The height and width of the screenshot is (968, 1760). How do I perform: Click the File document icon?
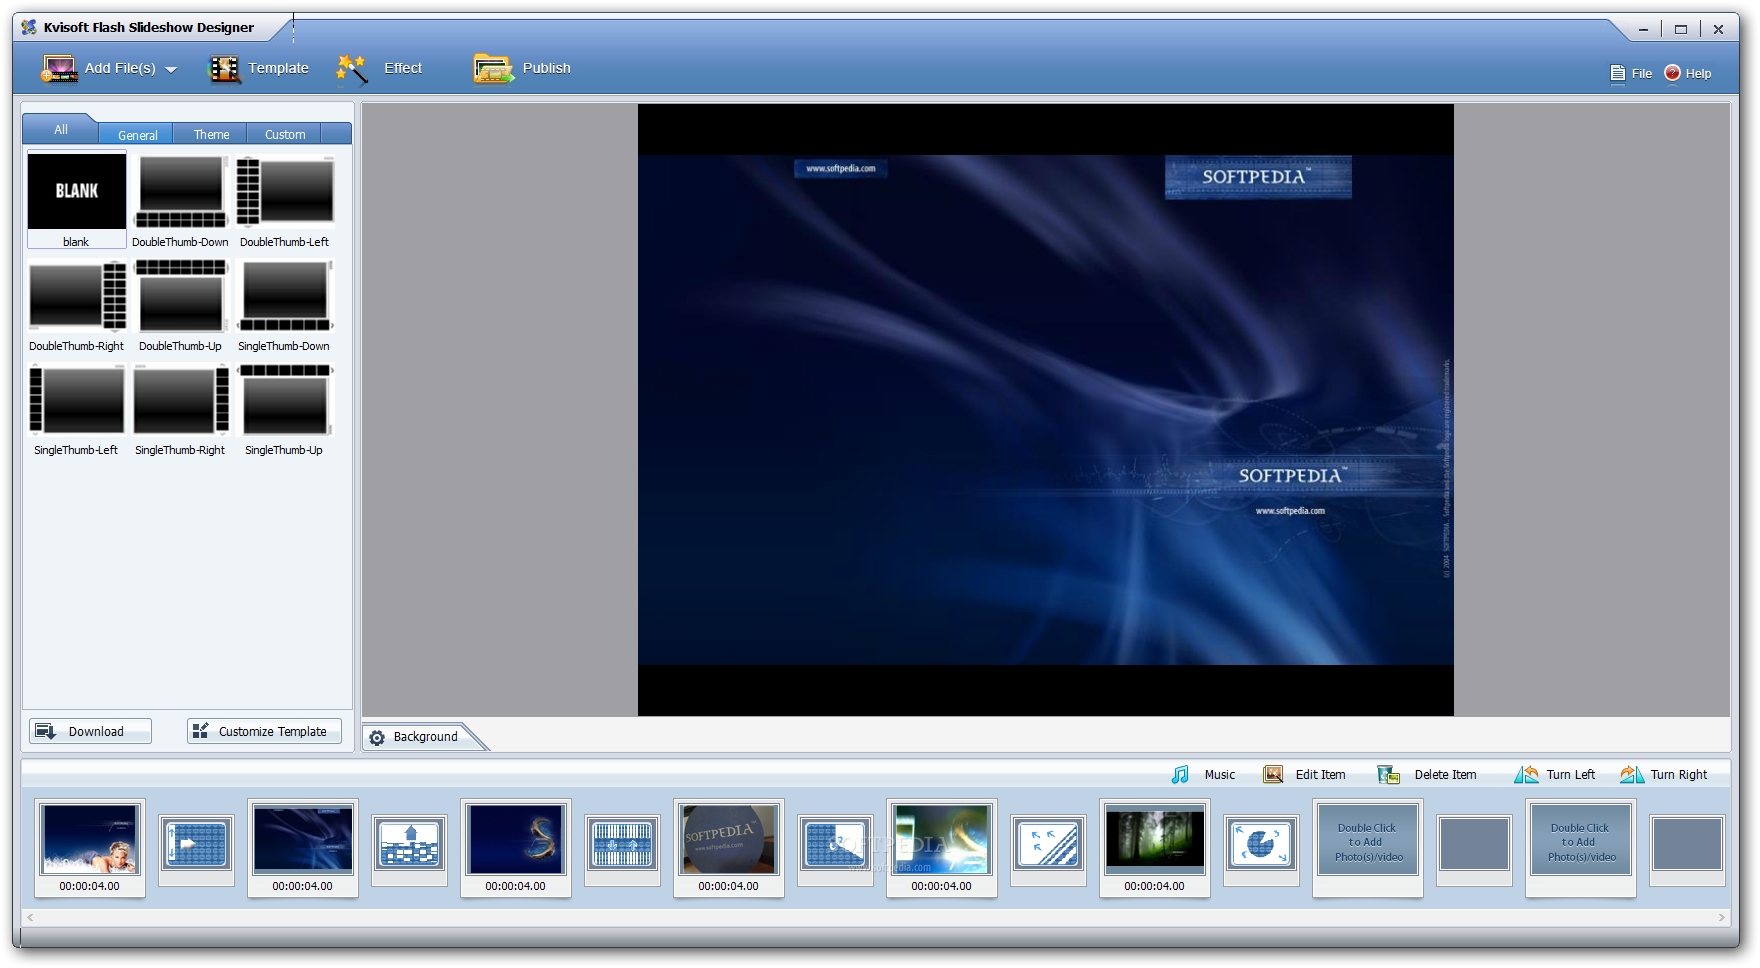tap(1617, 73)
